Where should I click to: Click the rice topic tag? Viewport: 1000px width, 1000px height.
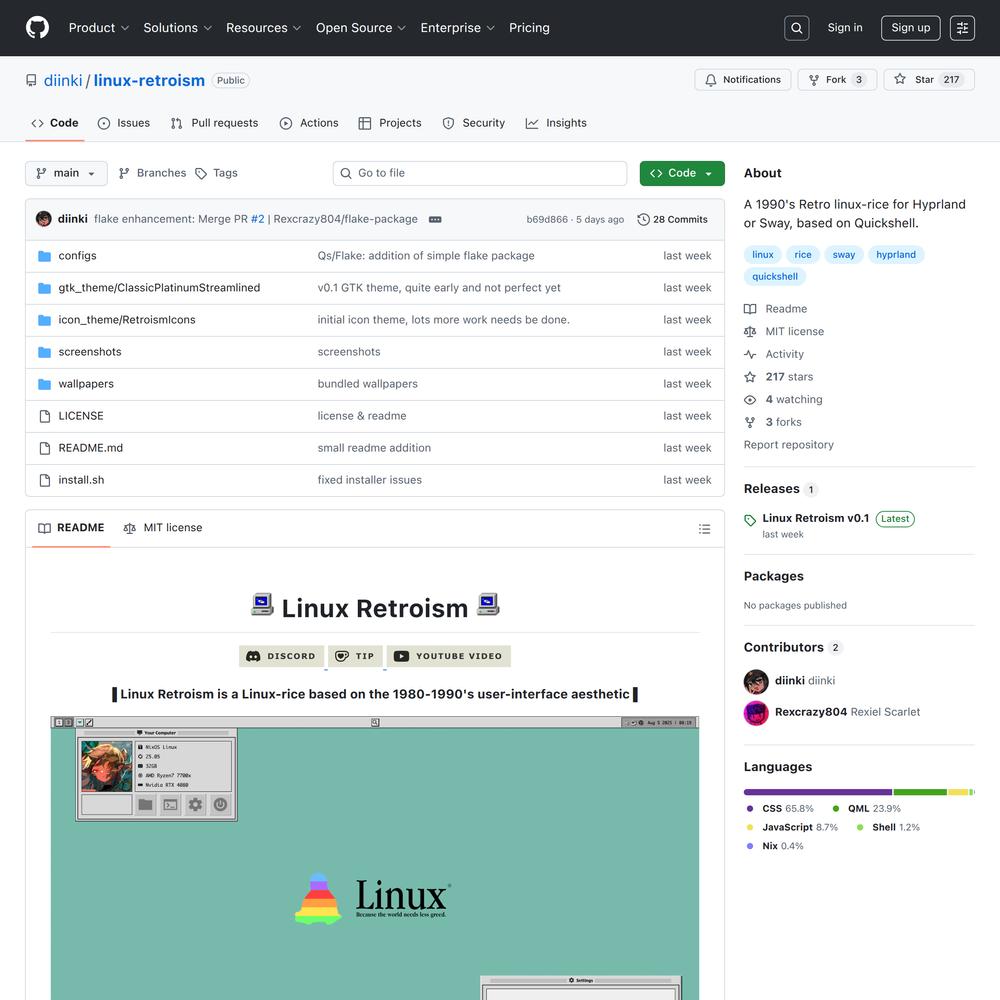coord(803,255)
